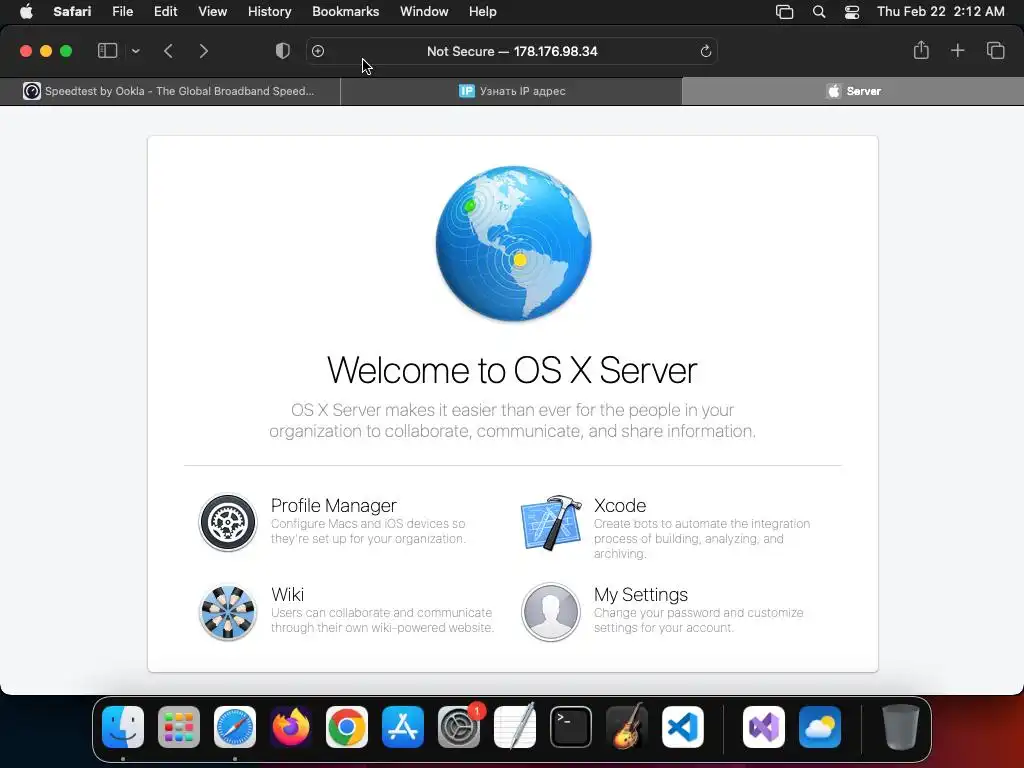The height and width of the screenshot is (768, 1024).
Task: Click the My Settings user silhouette icon
Action: point(551,612)
